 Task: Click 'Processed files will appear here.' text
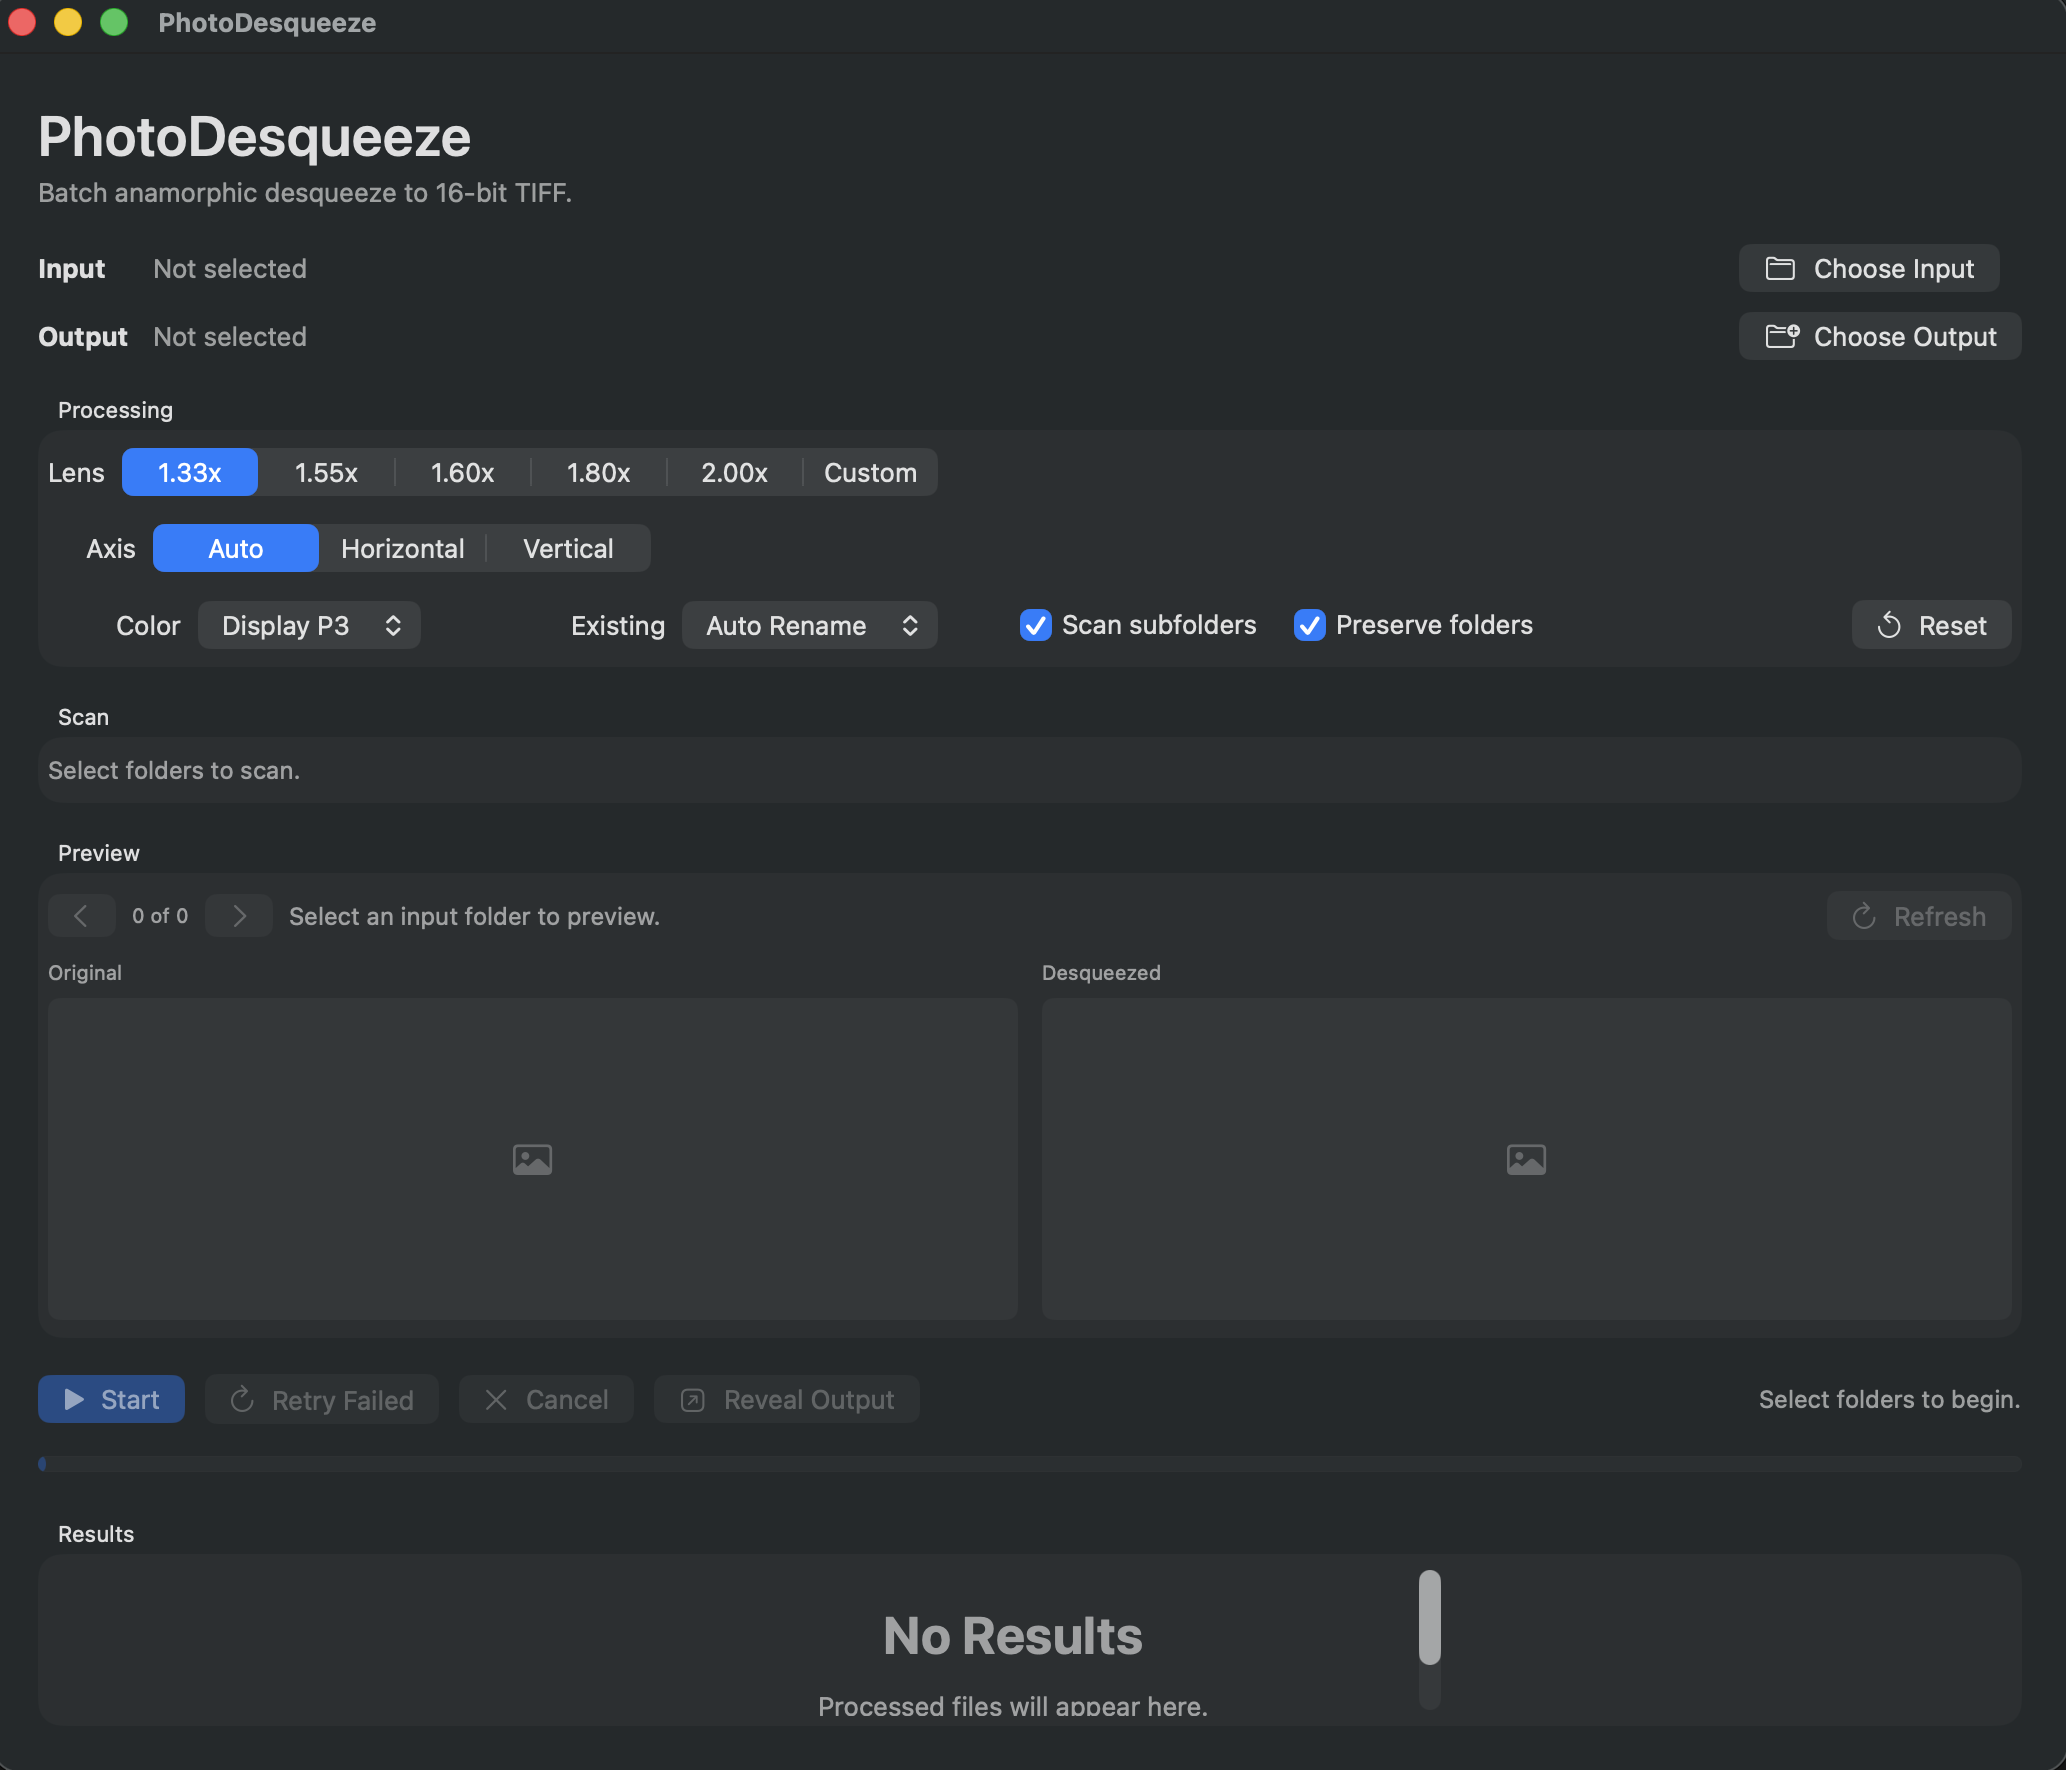click(1012, 1706)
